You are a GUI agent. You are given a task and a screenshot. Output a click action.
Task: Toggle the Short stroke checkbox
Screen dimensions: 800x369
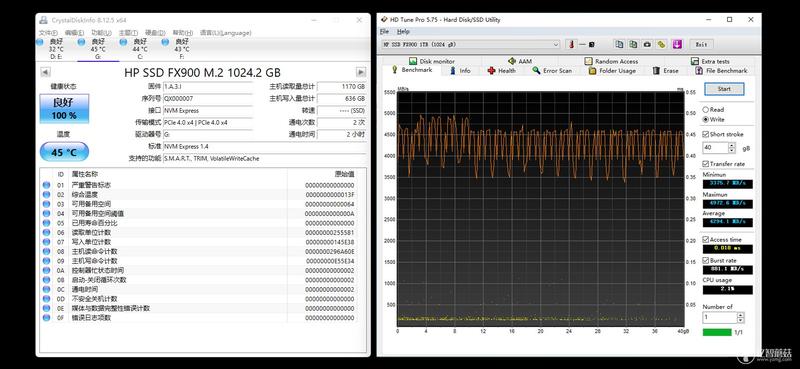point(706,134)
